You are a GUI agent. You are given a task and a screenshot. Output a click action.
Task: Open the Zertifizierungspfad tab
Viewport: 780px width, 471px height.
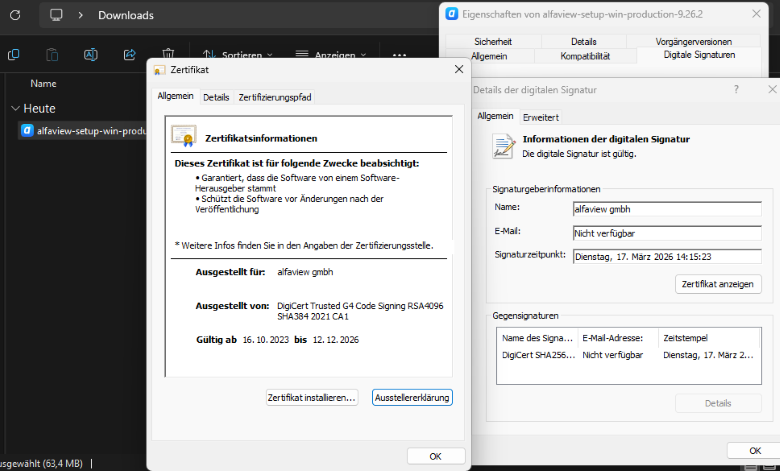coord(275,97)
